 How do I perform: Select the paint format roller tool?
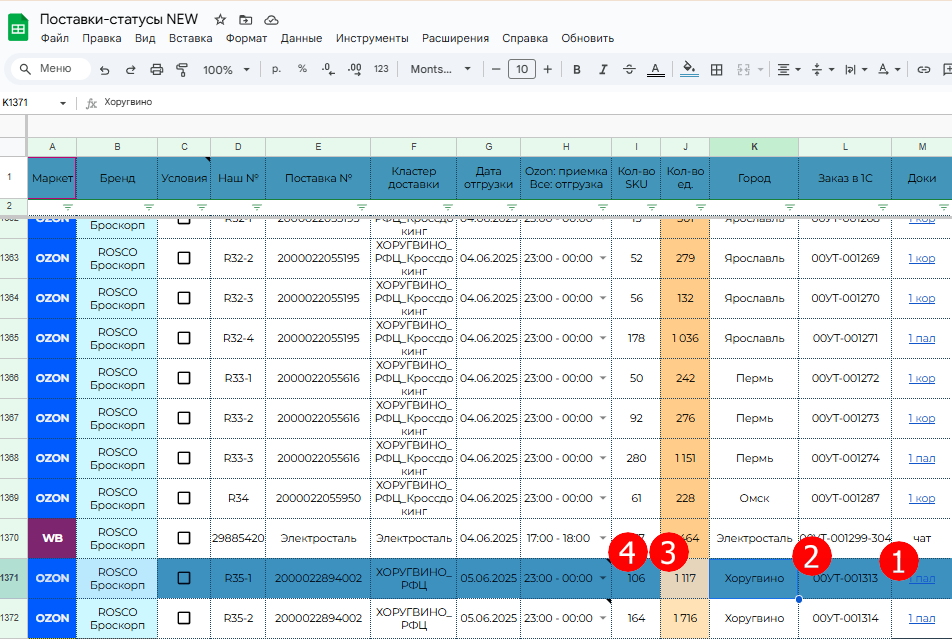(182, 70)
